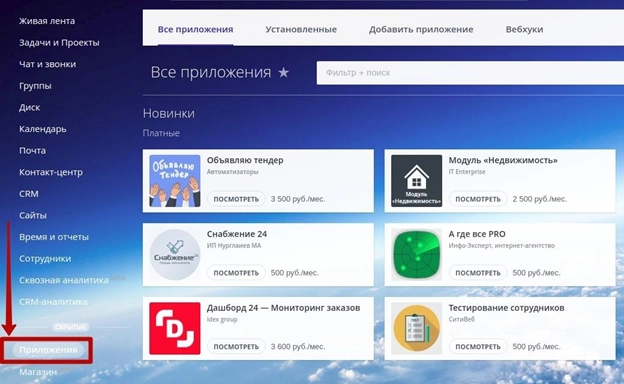Click the ИП Нурглаиев МА developer name
The image size is (624, 384).
(234, 246)
